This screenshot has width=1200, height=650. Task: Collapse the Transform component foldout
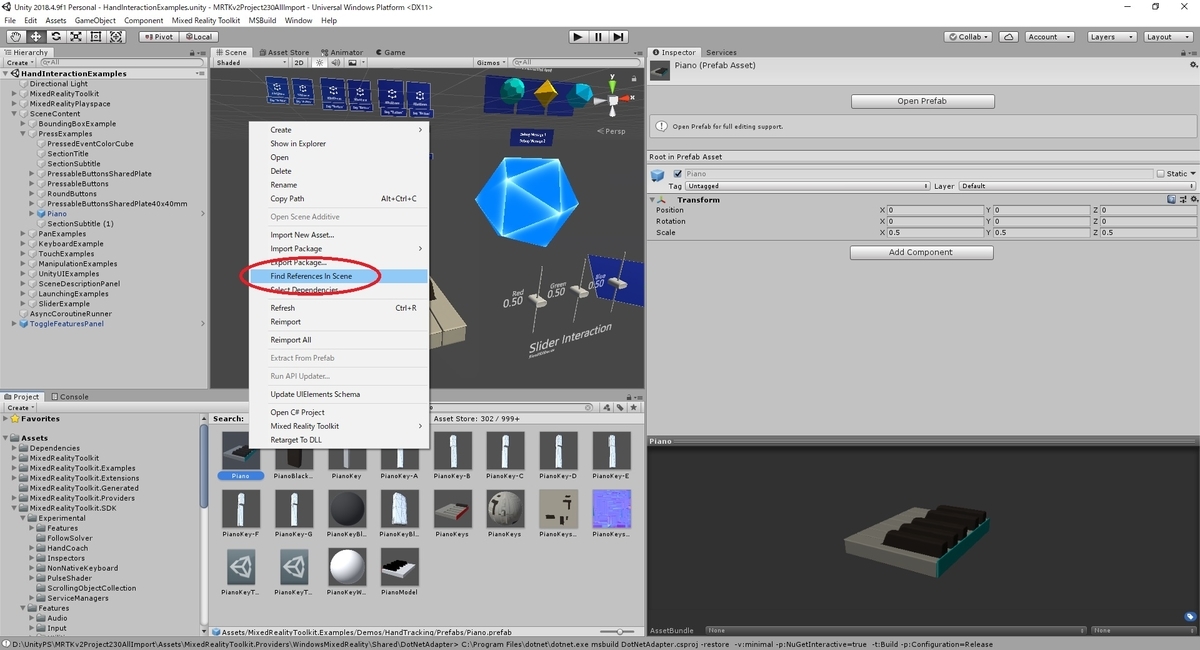pos(653,200)
